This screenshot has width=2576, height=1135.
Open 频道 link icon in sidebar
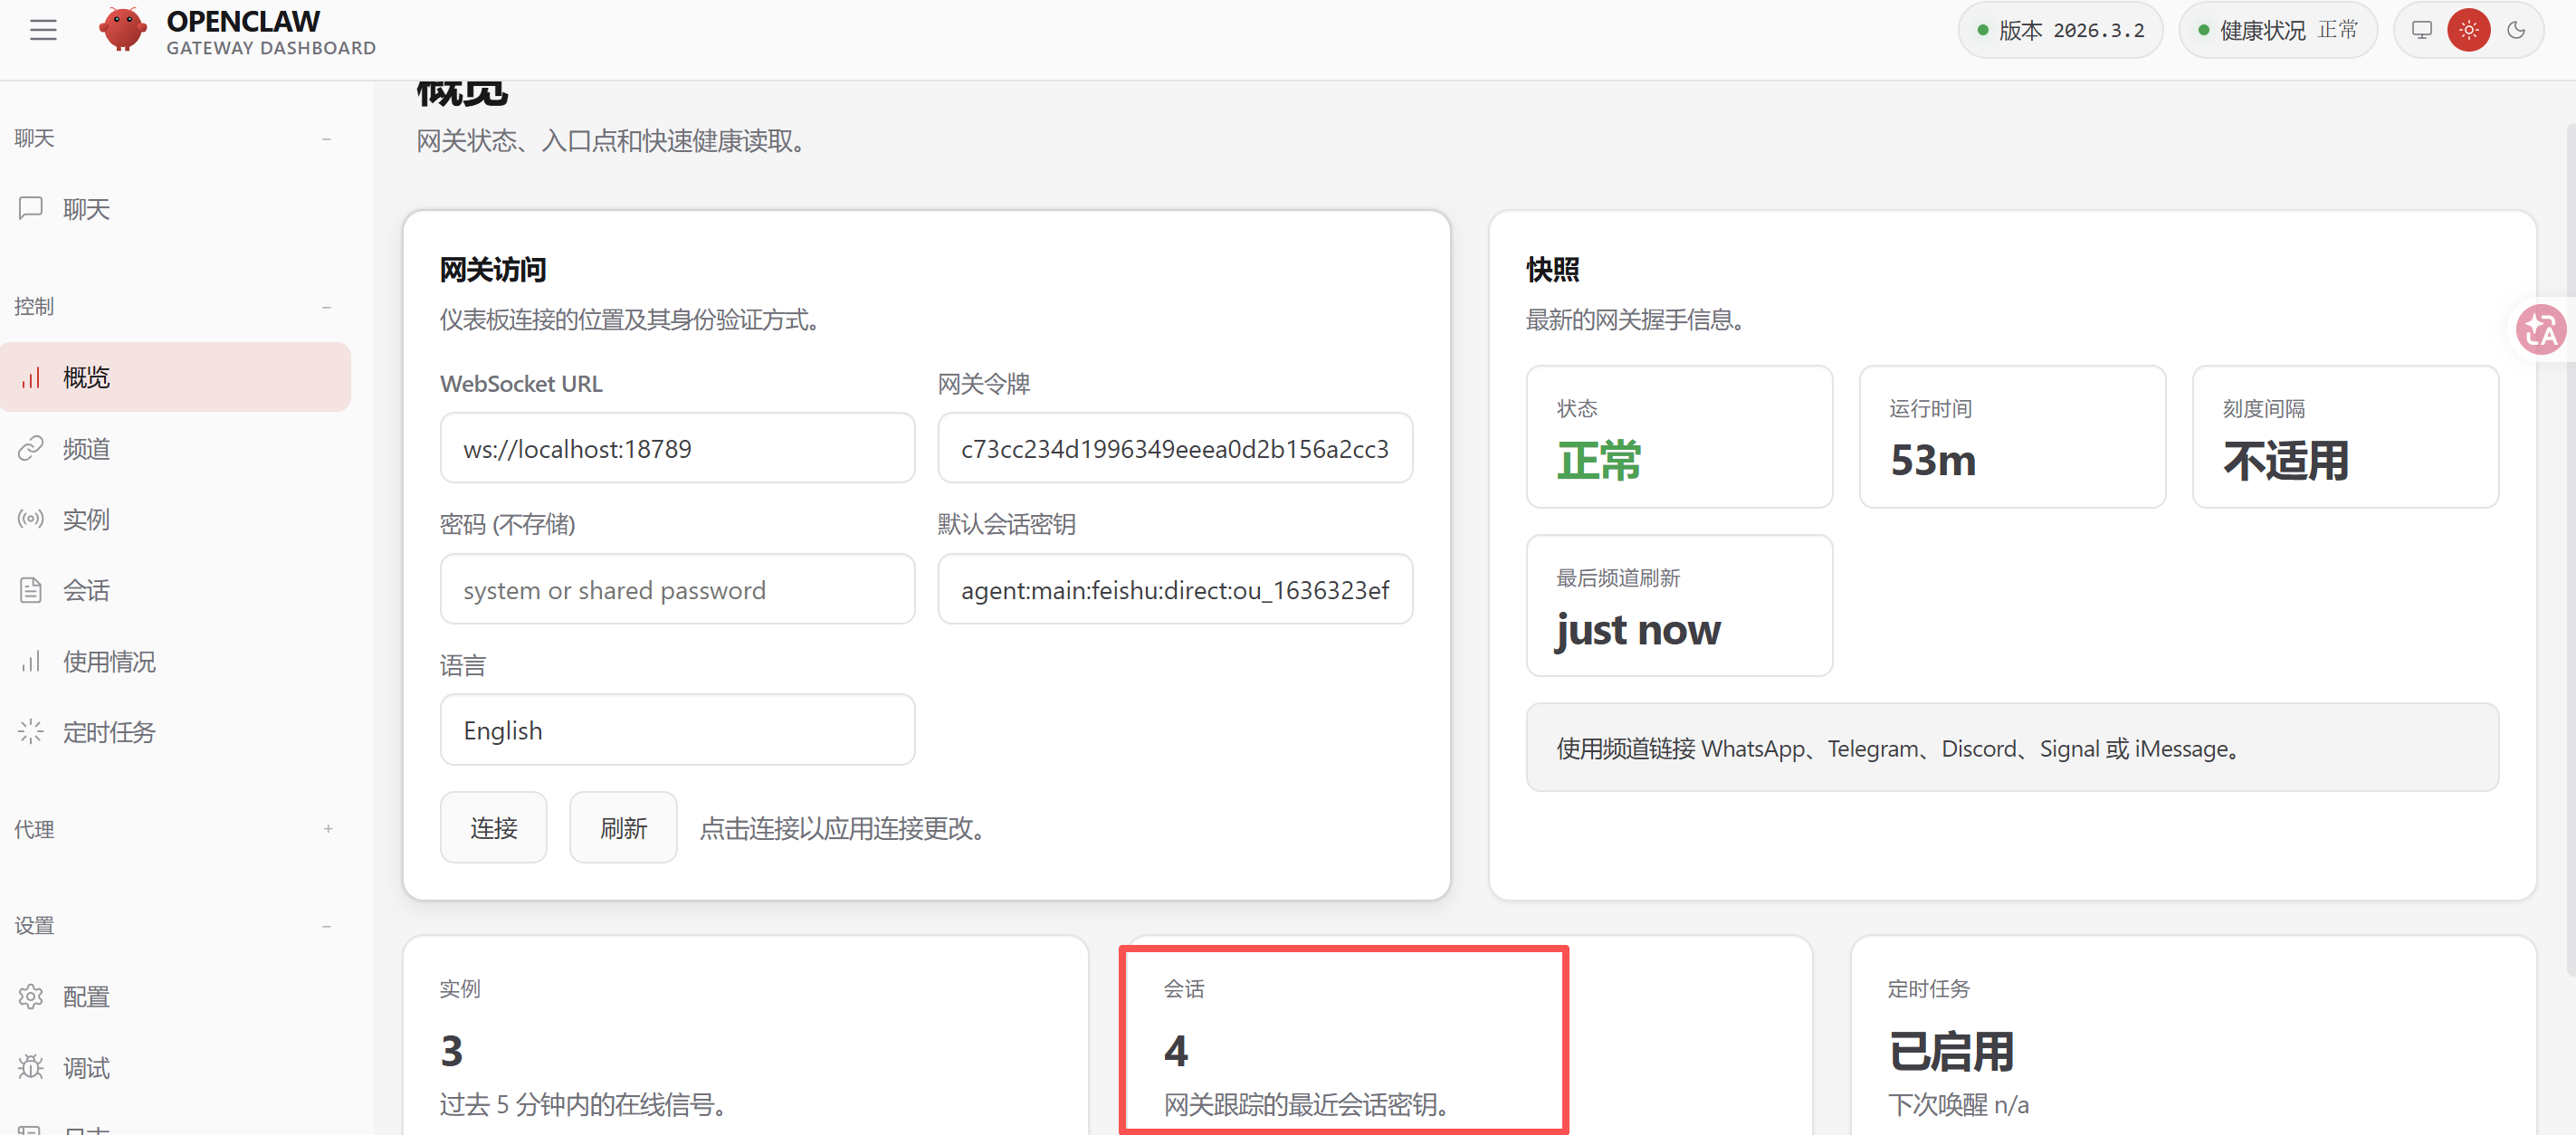point(32,449)
